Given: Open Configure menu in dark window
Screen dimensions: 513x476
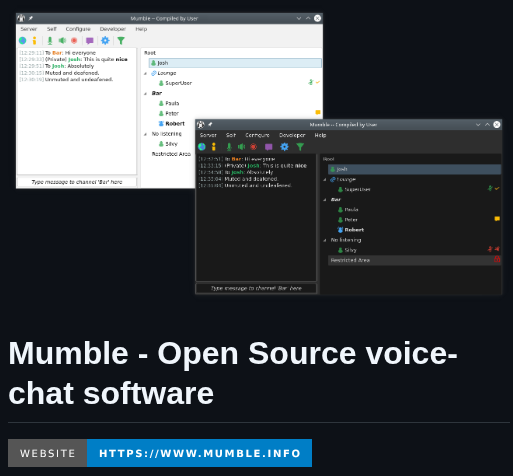Looking at the screenshot, I should [257, 135].
